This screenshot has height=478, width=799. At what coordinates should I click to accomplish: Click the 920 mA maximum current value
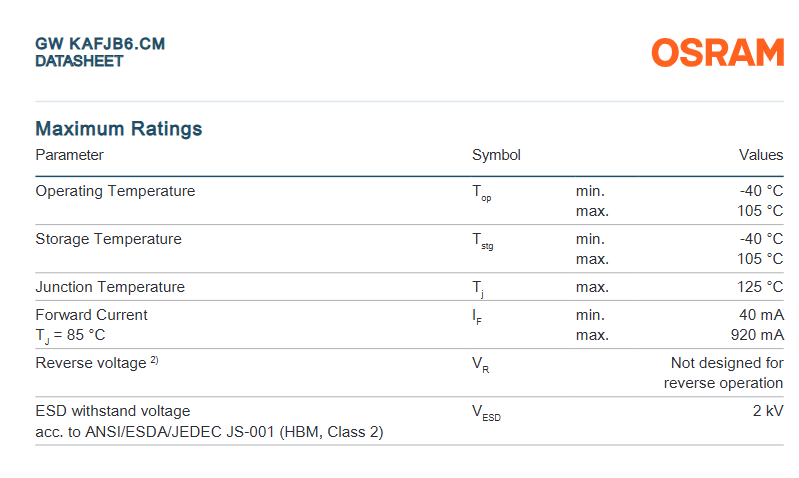pos(756,335)
